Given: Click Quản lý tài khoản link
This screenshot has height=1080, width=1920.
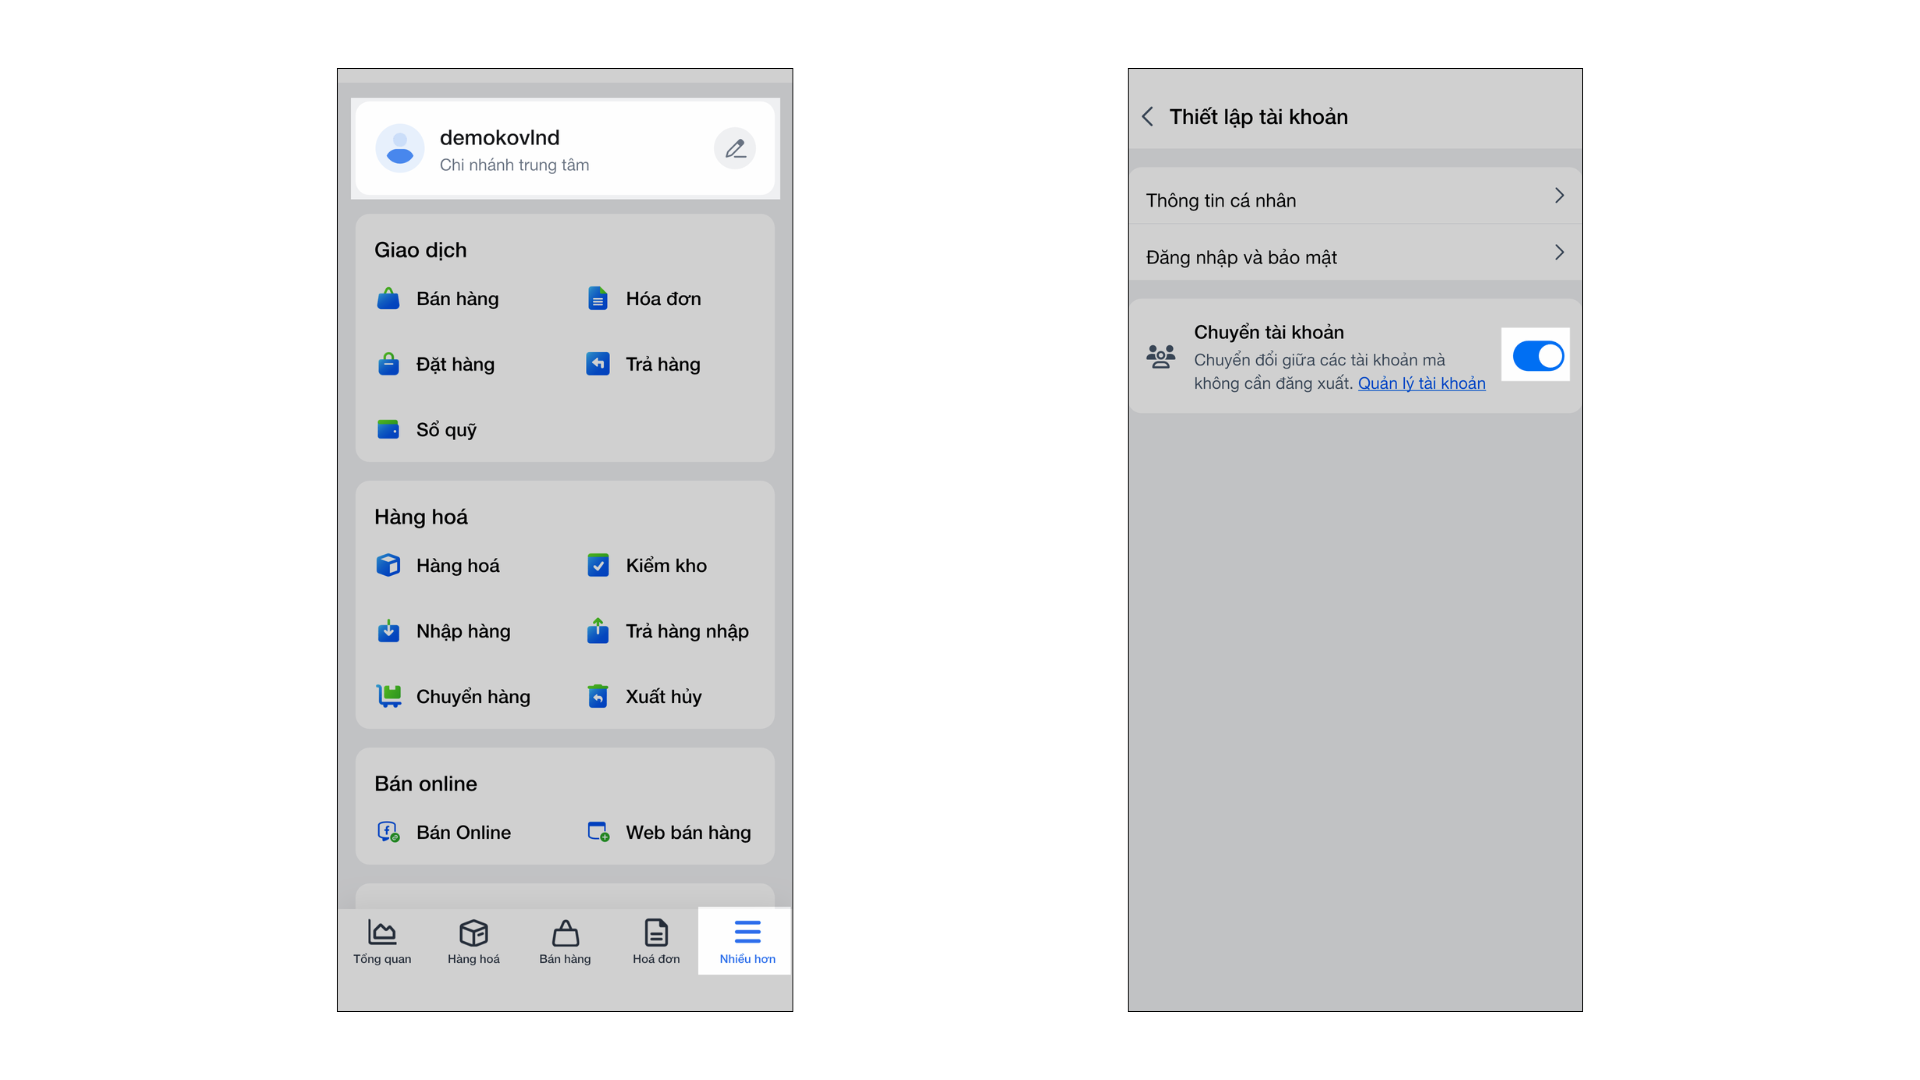Looking at the screenshot, I should tap(1421, 384).
